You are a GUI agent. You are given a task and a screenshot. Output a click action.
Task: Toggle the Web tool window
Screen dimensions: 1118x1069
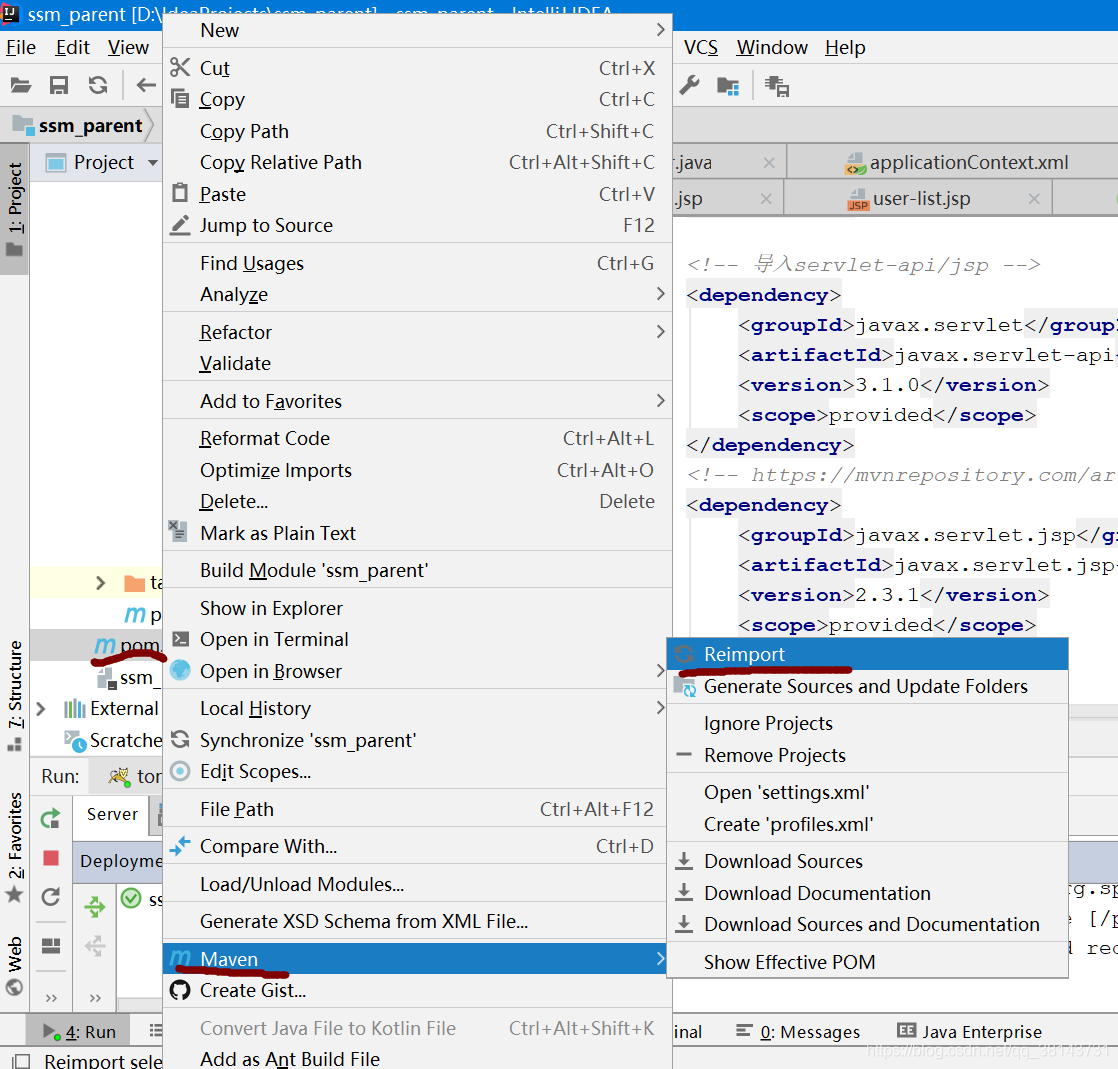pyautogui.click(x=15, y=965)
